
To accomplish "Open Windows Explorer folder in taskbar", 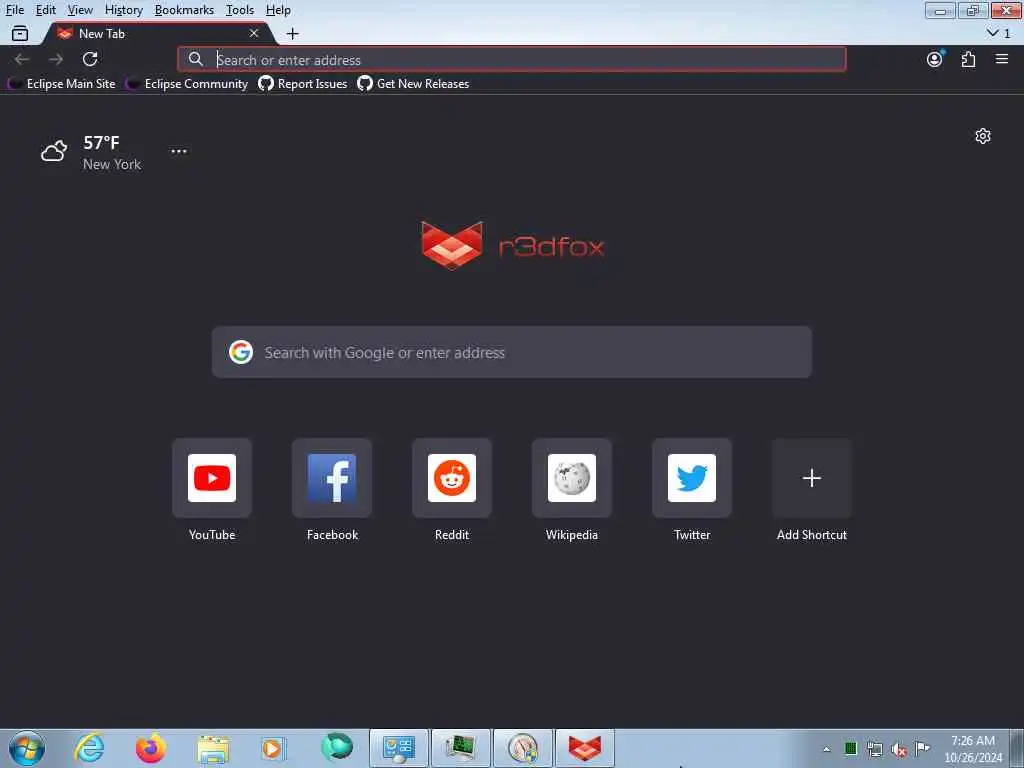I will (213, 748).
